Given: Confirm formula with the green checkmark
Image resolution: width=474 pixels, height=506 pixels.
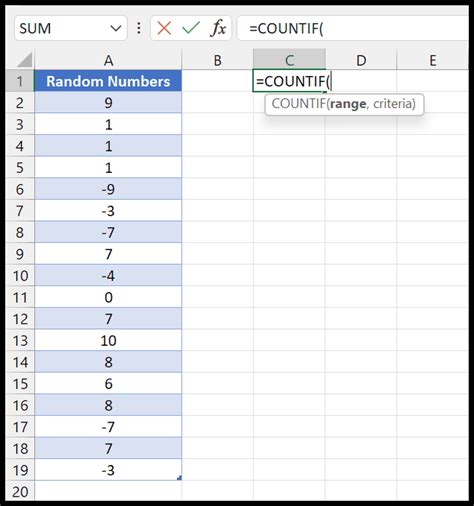Looking at the screenshot, I should pyautogui.click(x=191, y=28).
